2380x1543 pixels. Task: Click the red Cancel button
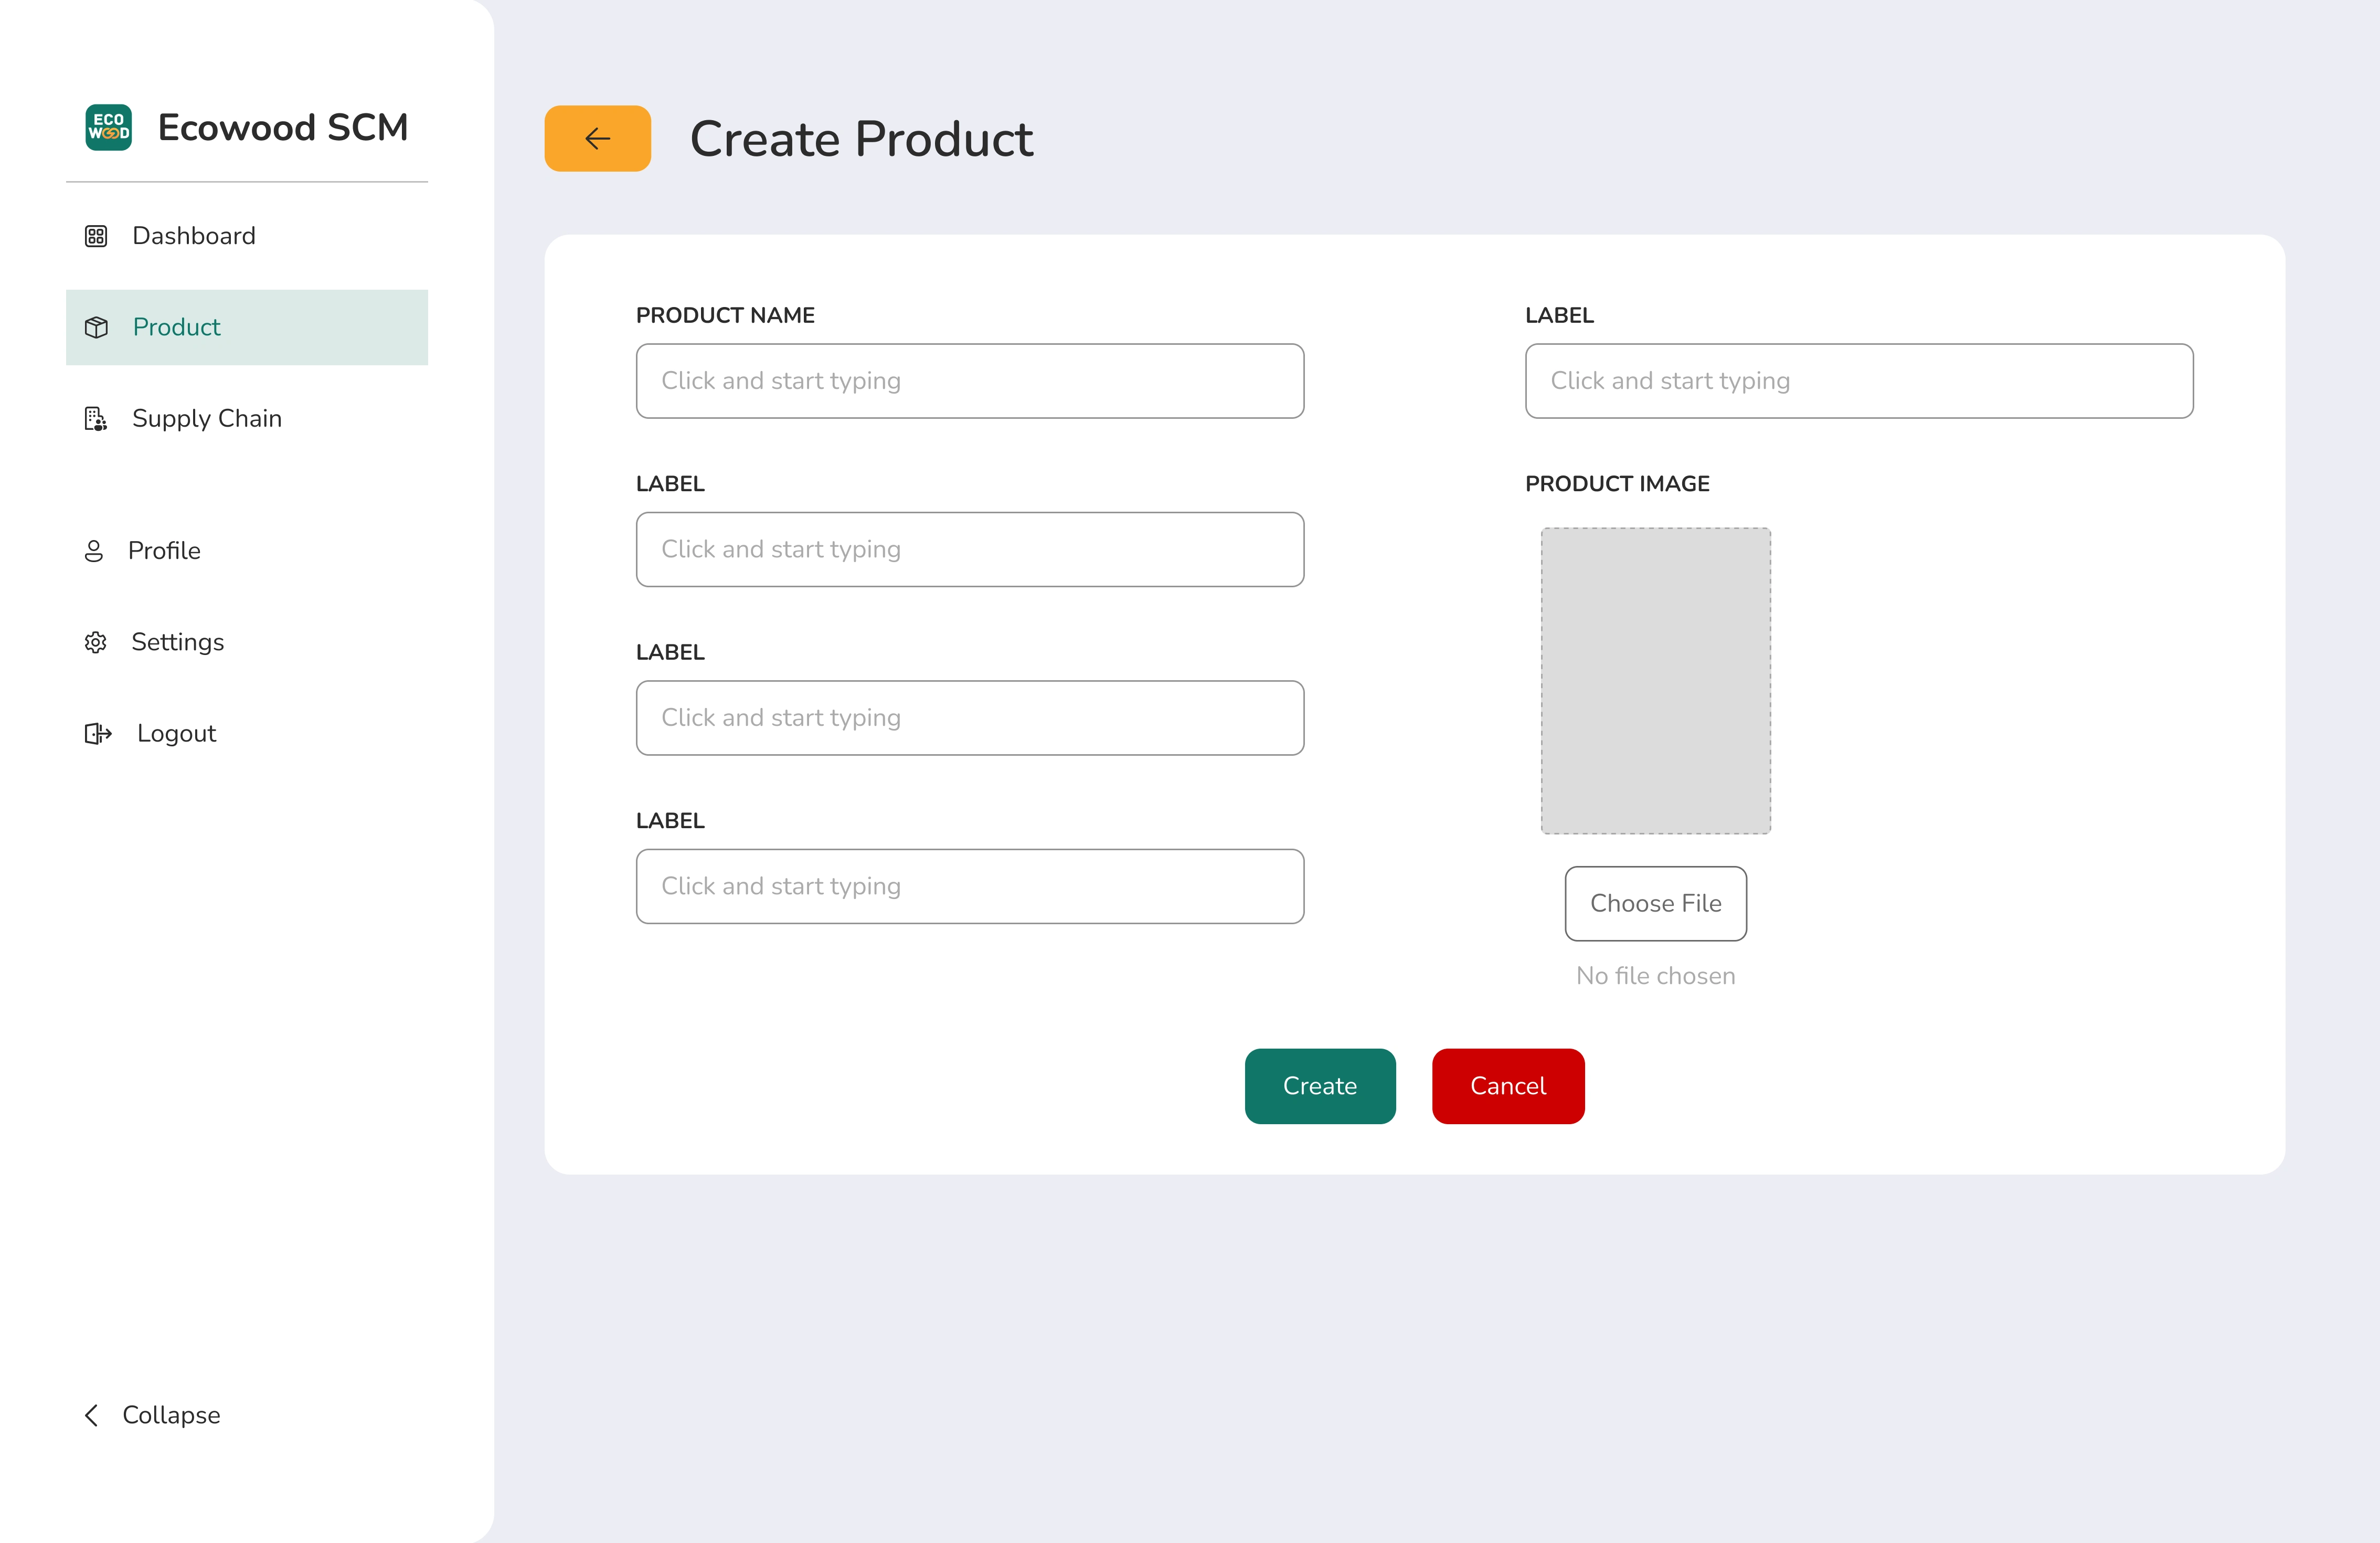coord(1508,1086)
